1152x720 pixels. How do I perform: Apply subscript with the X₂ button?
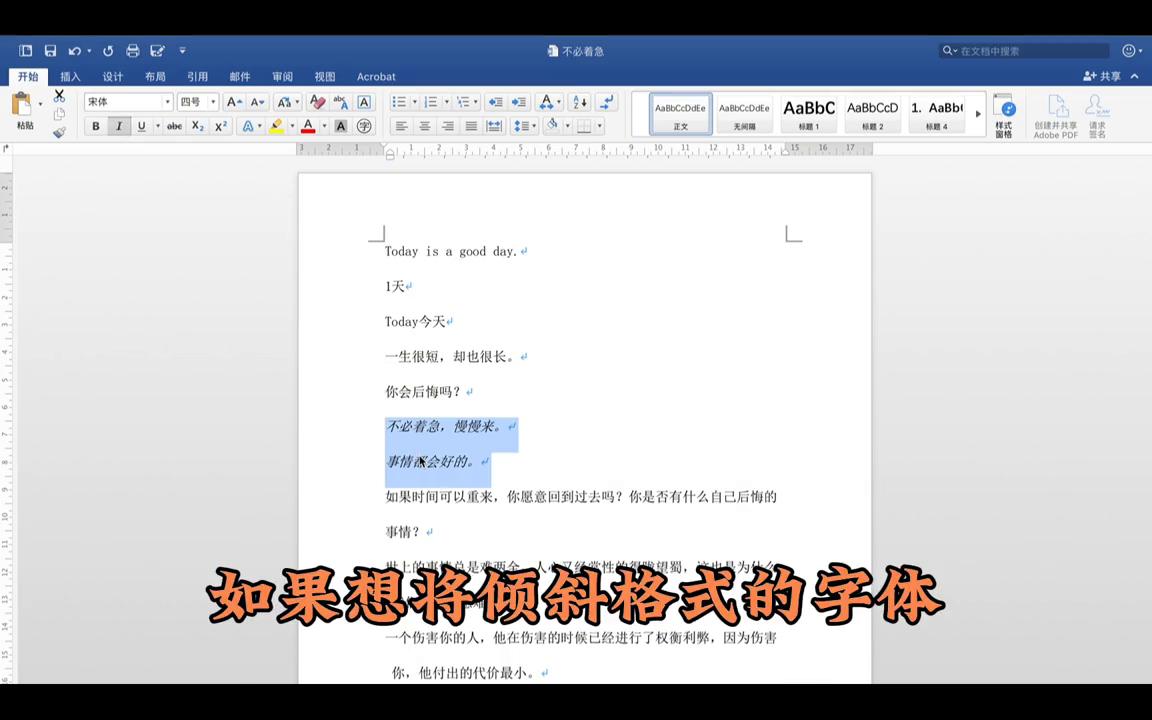198,126
